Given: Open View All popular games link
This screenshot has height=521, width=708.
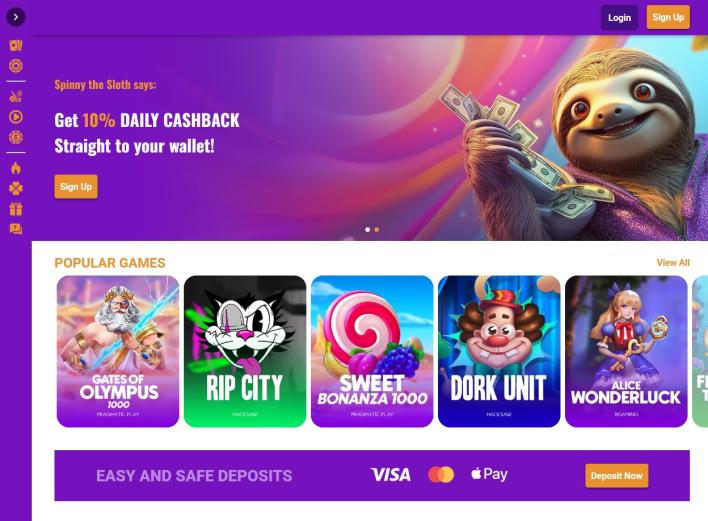Looking at the screenshot, I should [x=673, y=263].
